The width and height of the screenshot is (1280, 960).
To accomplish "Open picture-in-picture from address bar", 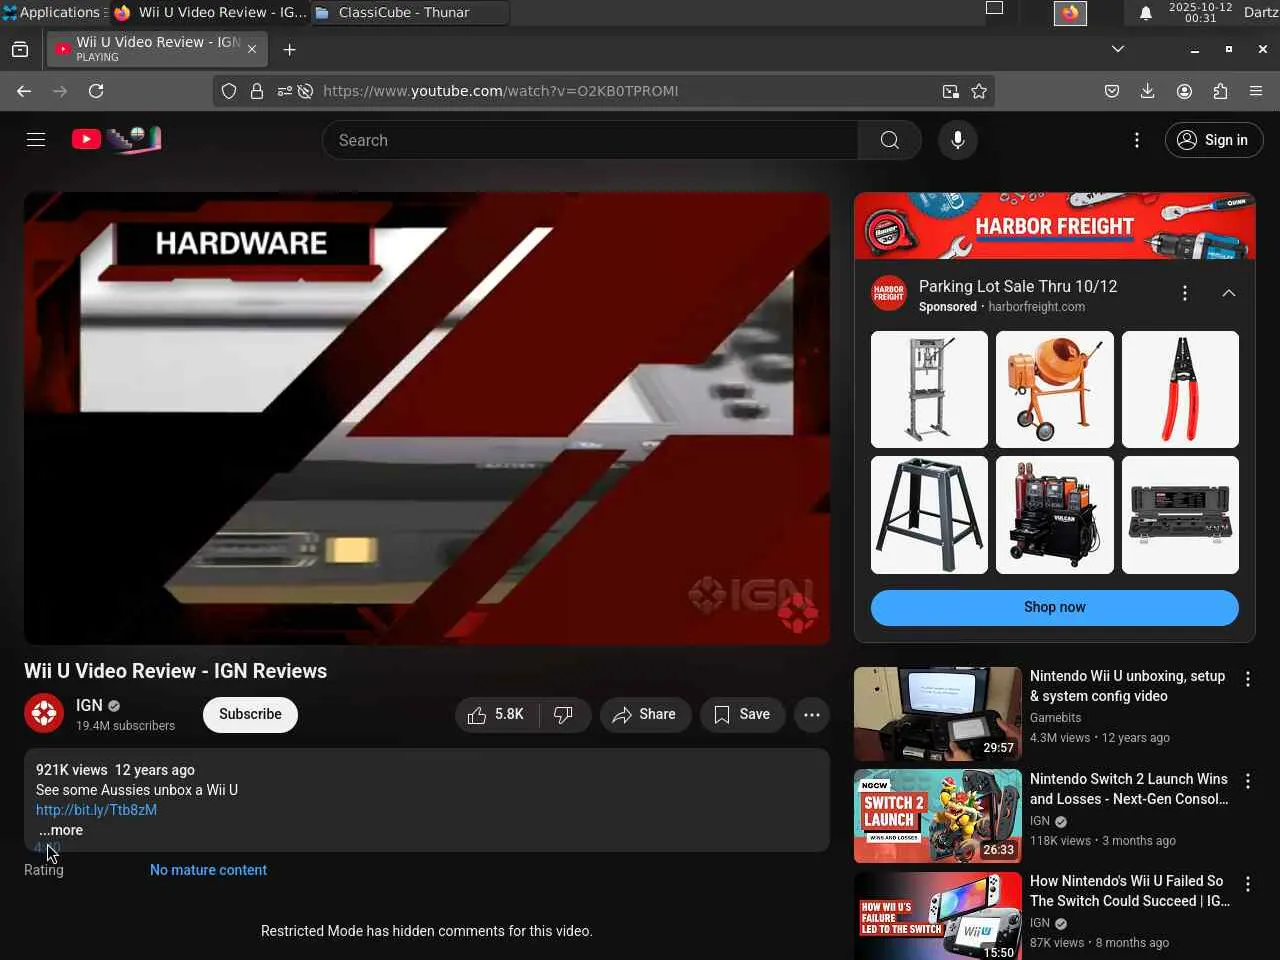I will [950, 91].
